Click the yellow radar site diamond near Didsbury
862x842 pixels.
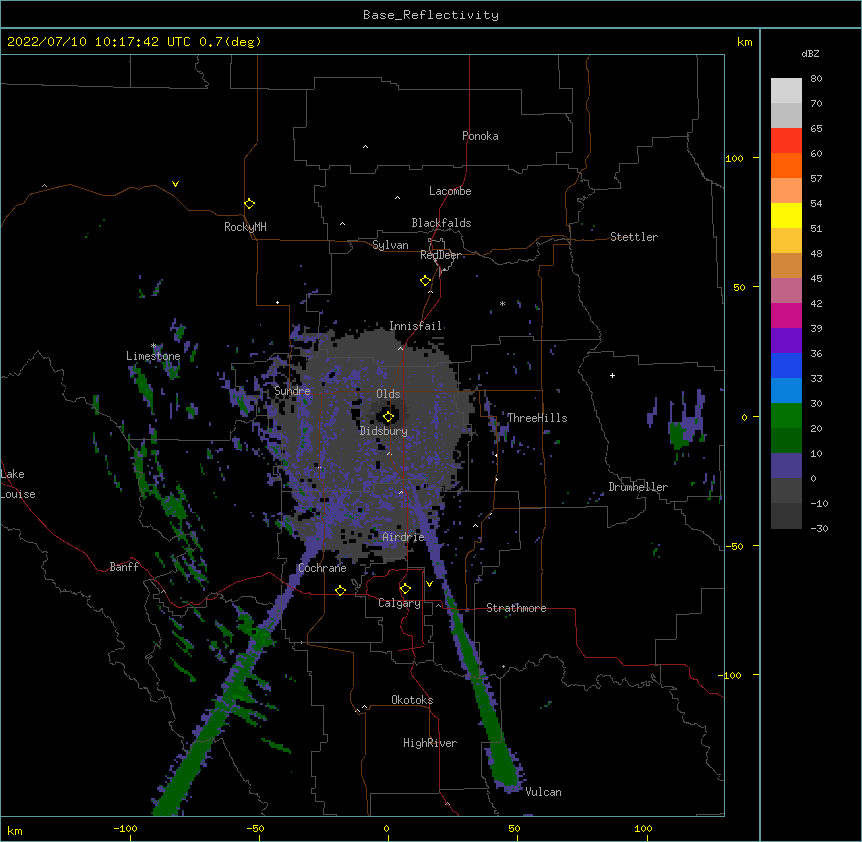pos(388,417)
